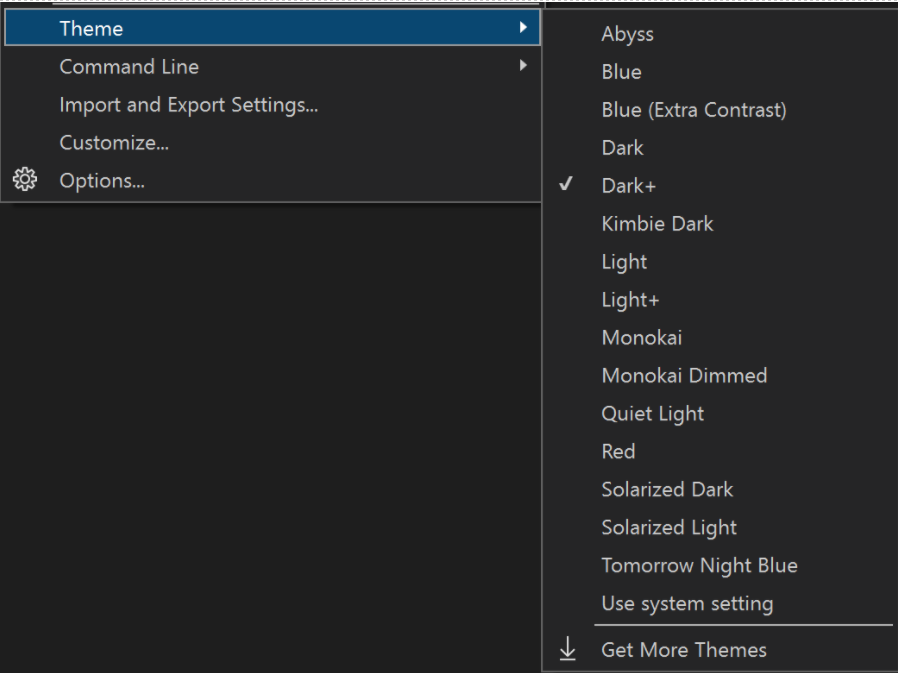This screenshot has width=898, height=673.
Task: Switch to the Light theme
Action: click(x=624, y=262)
